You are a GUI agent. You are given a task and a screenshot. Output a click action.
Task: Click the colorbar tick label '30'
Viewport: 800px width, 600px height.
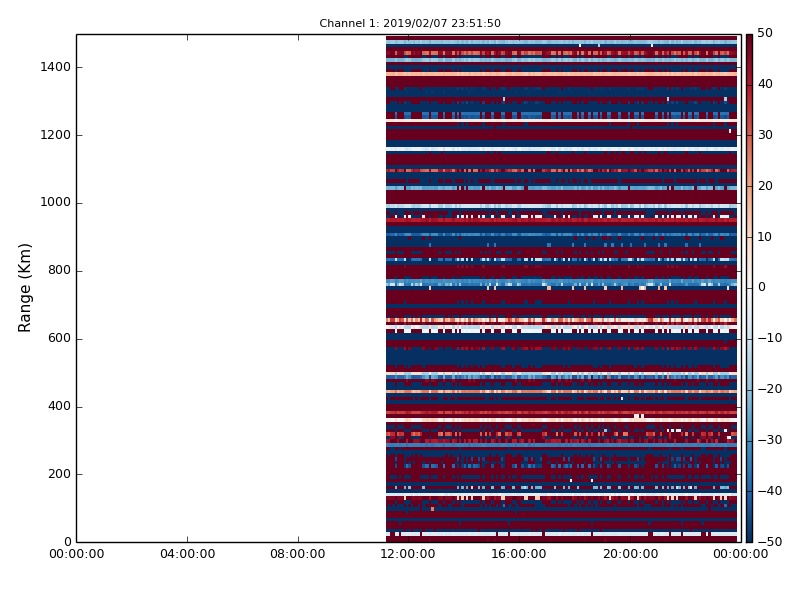click(765, 135)
